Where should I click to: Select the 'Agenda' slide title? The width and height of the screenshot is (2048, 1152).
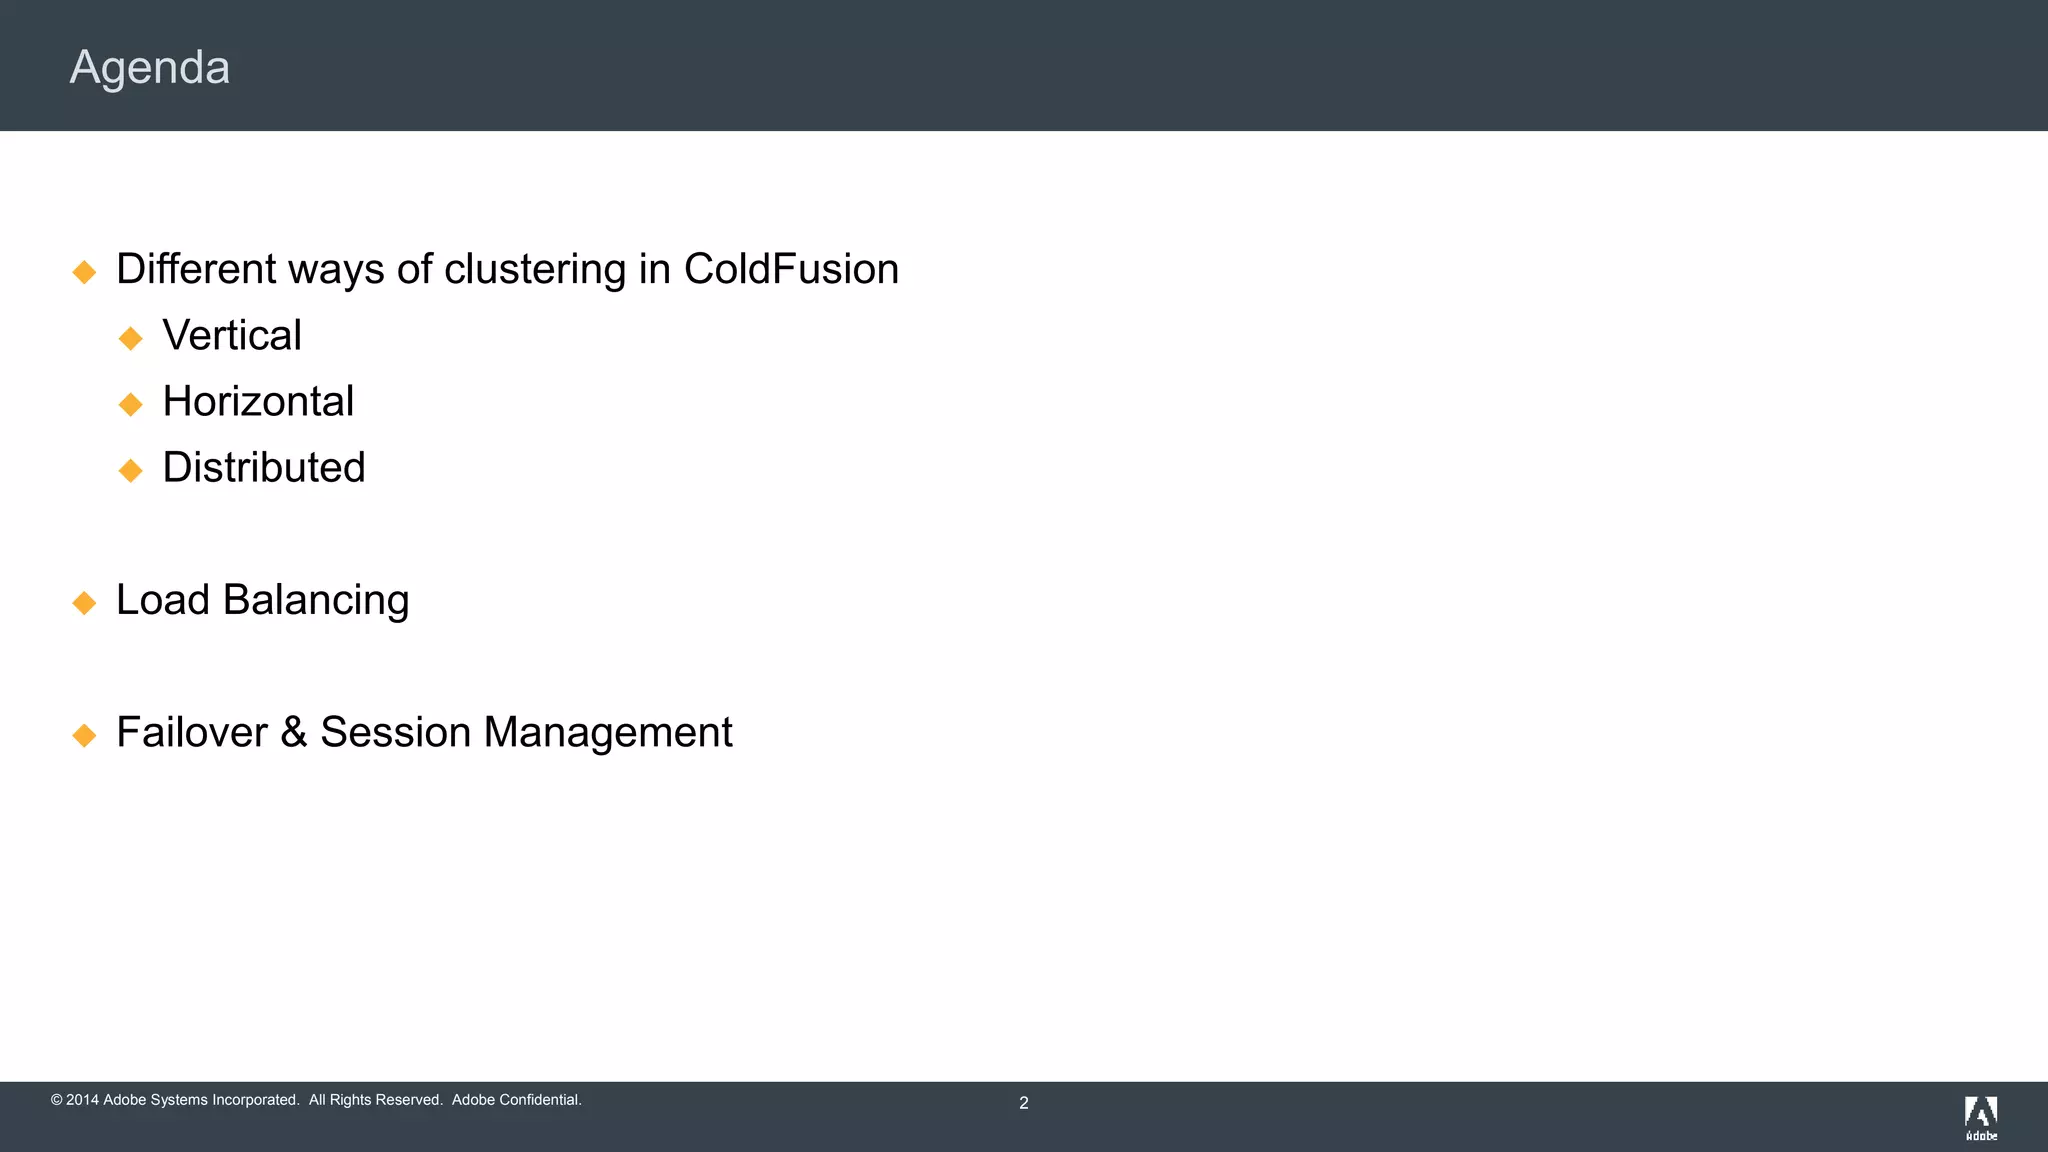pyautogui.click(x=150, y=68)
